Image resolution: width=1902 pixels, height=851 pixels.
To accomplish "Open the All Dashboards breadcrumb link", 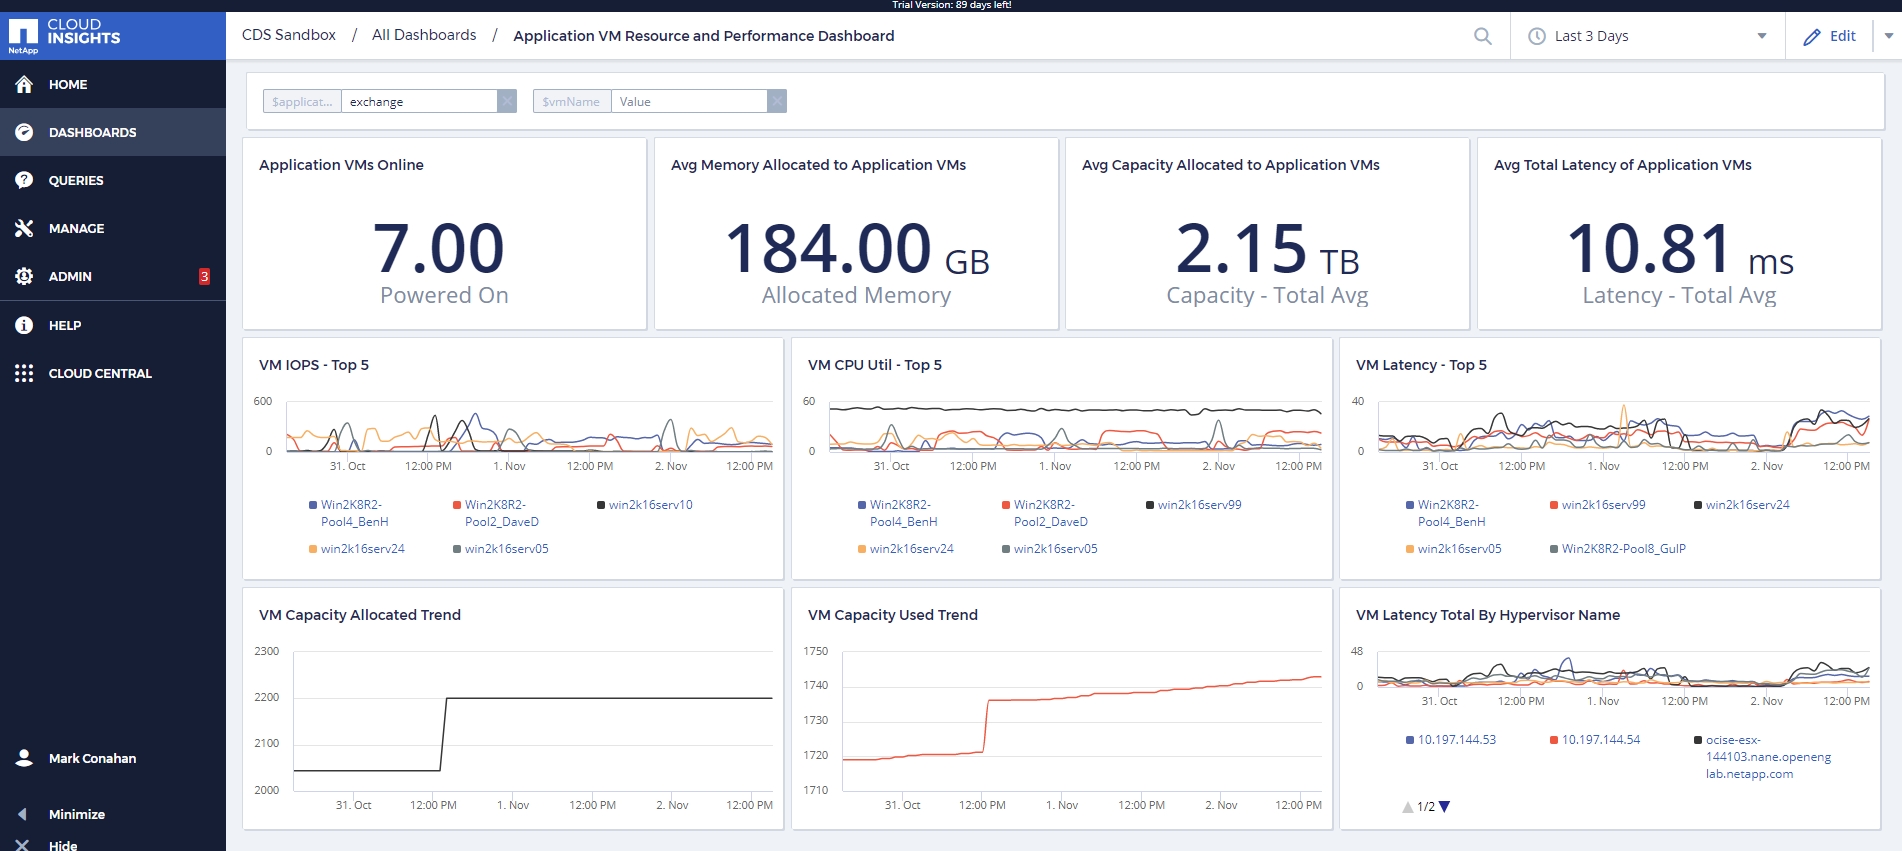I will (424, 35).
